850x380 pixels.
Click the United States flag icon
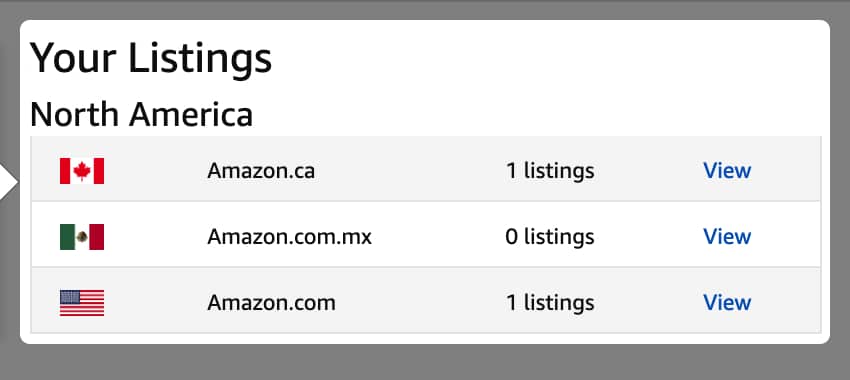coord(82,302)
